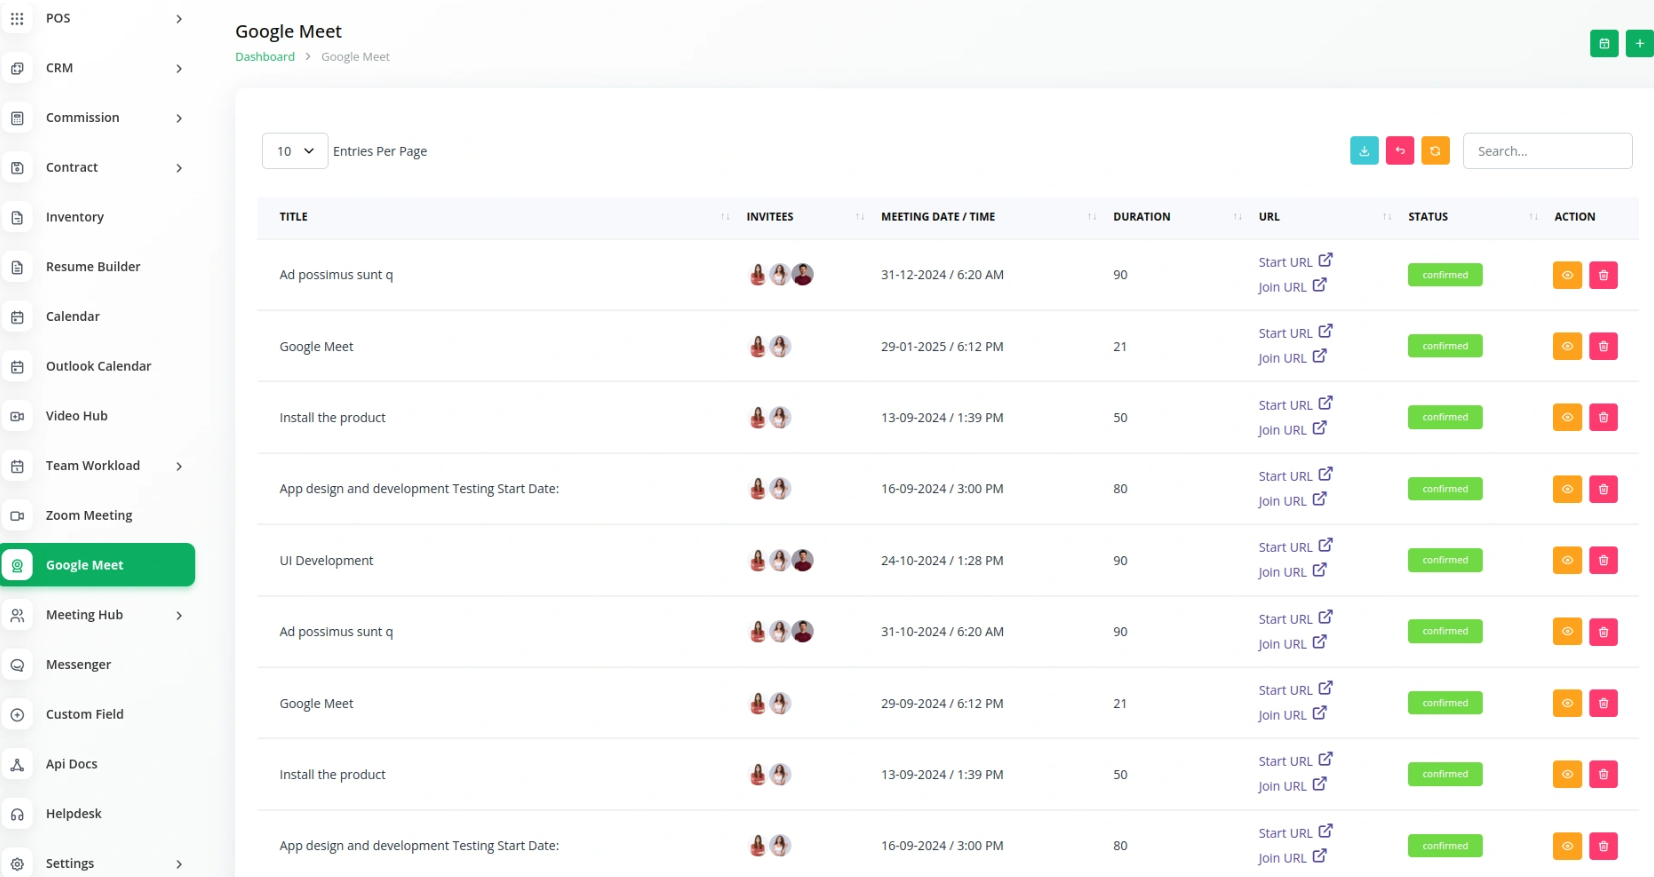The height and width of the screenshot is (877, 1654).
Task: Click the Helpdesk headset icon
Action: tap(17, 815)
